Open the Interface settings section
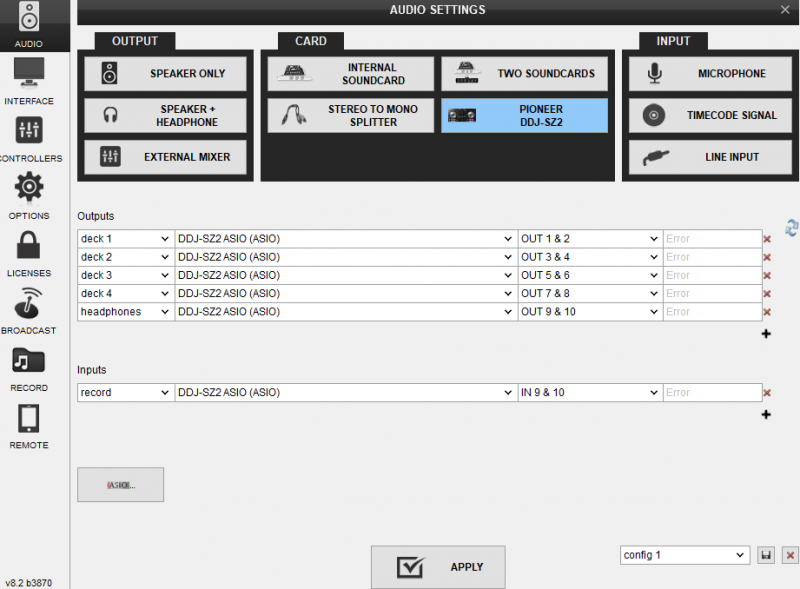The height and width of the screenshot is (589, 800). [x=29, y=82]
